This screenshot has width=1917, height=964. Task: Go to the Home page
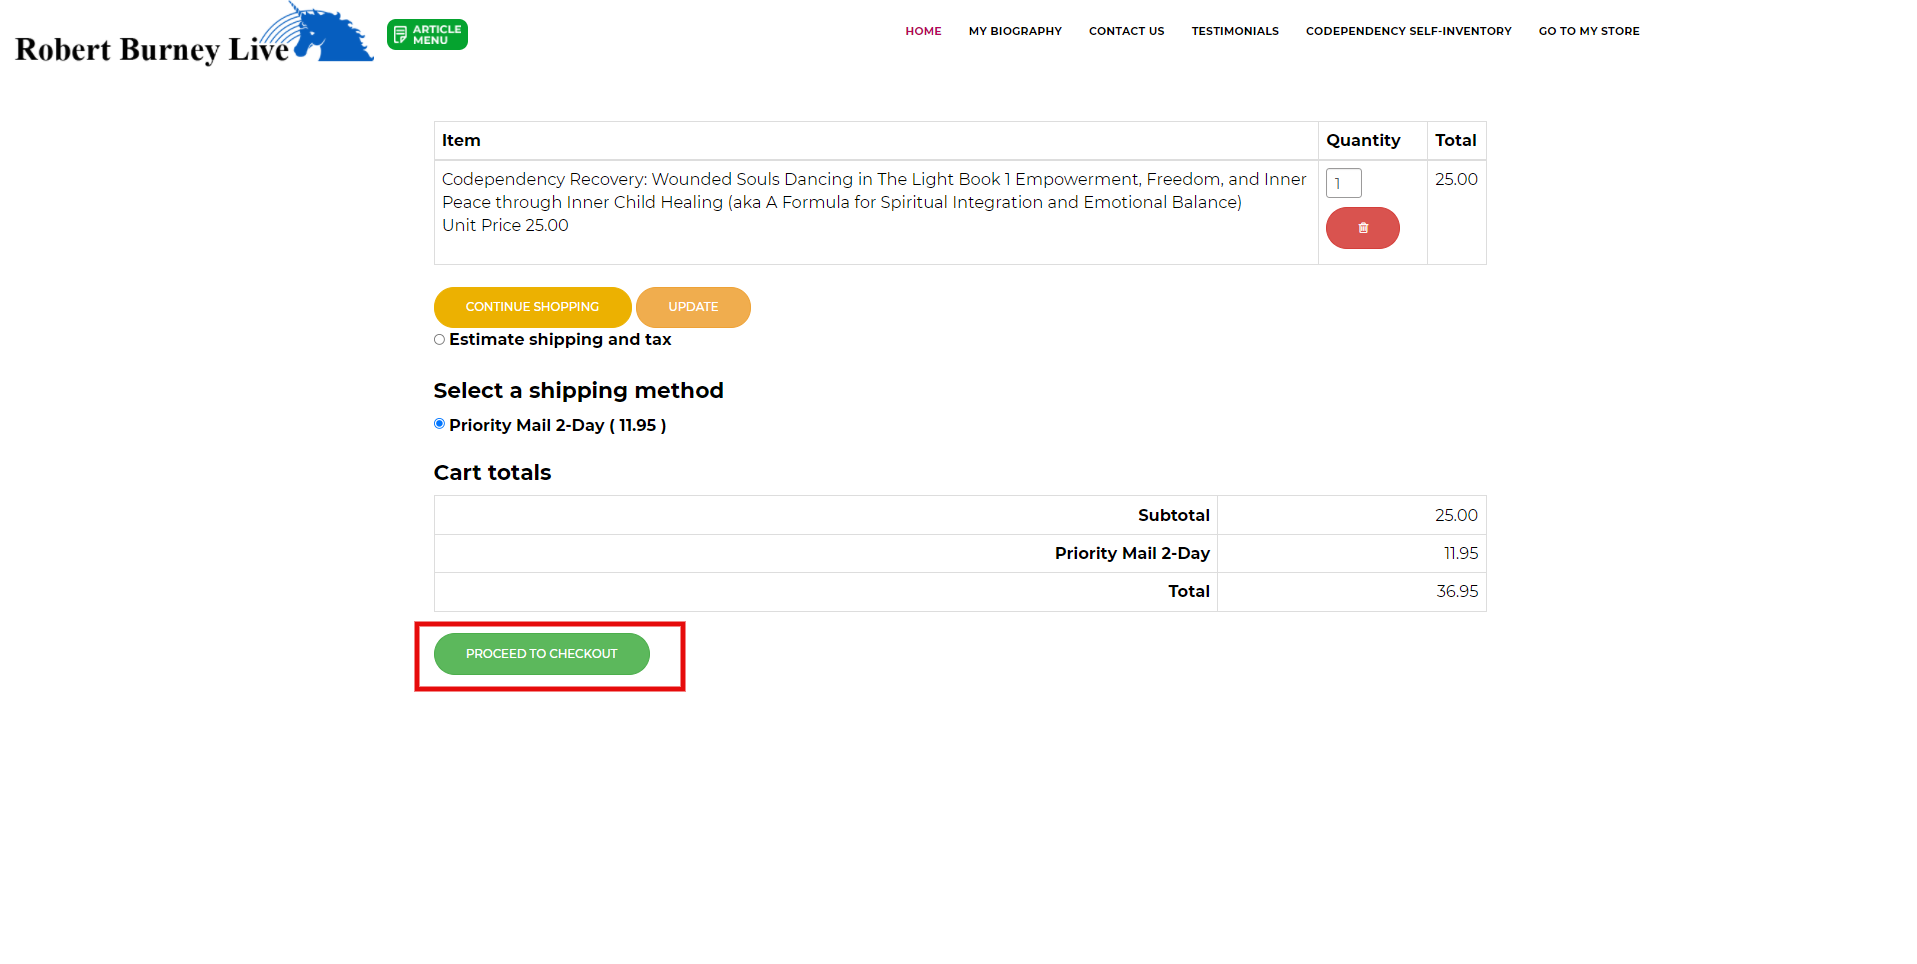(923, 31)
